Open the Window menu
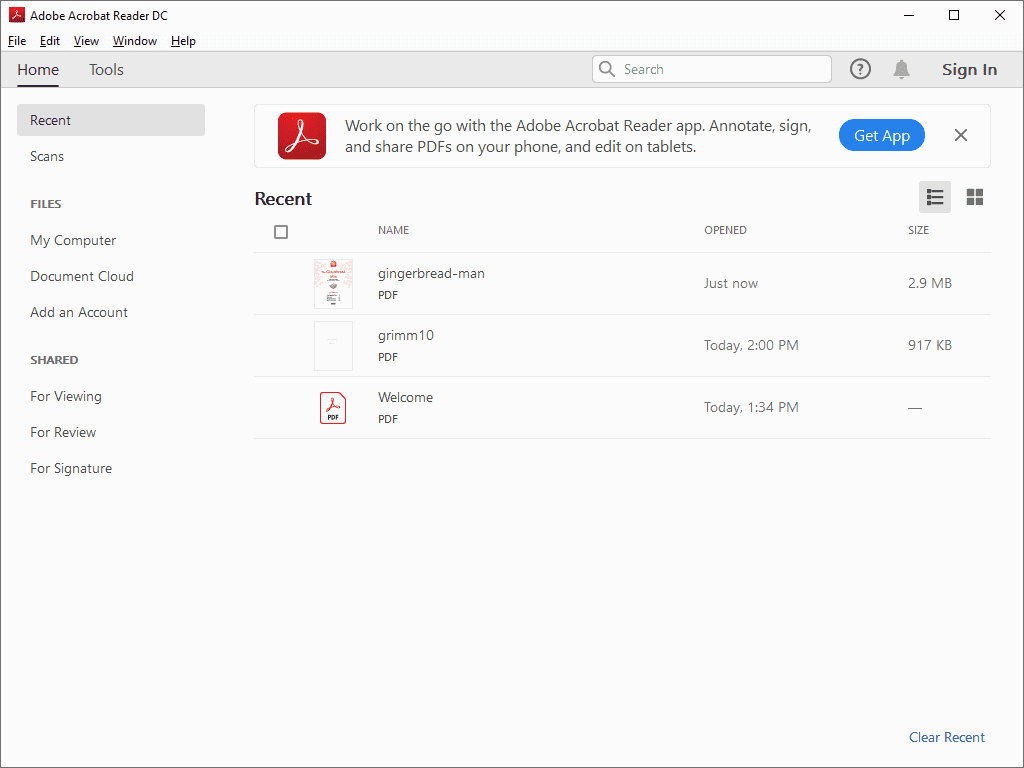The height and width of the screenshot is (768, 1024). 135,40
